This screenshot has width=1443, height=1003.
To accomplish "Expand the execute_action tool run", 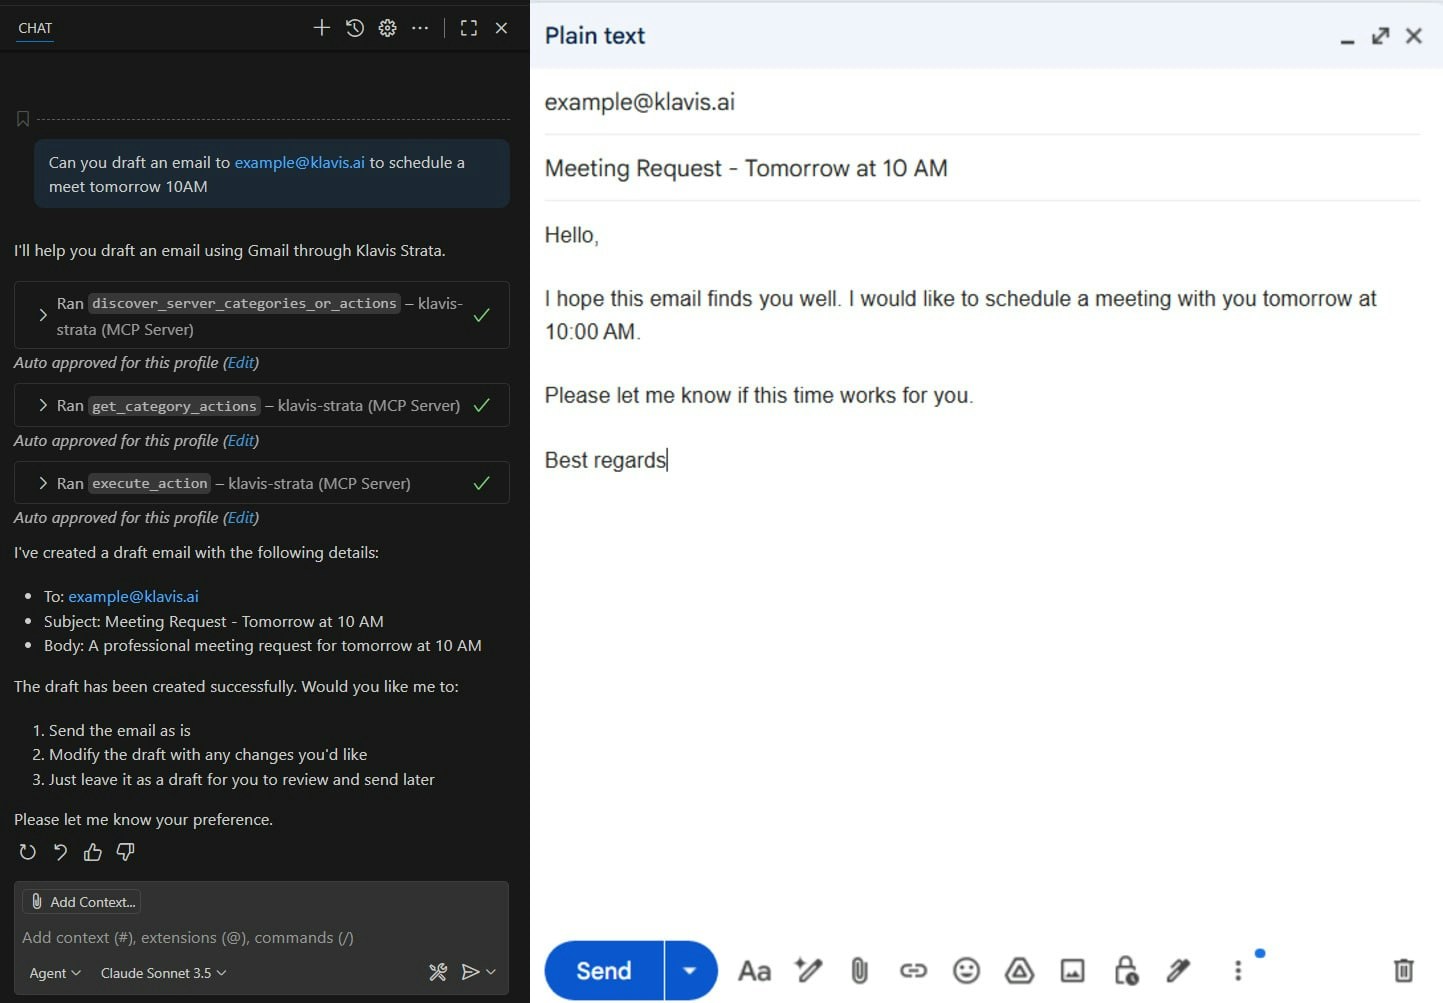I will click(x=43, y=483).
